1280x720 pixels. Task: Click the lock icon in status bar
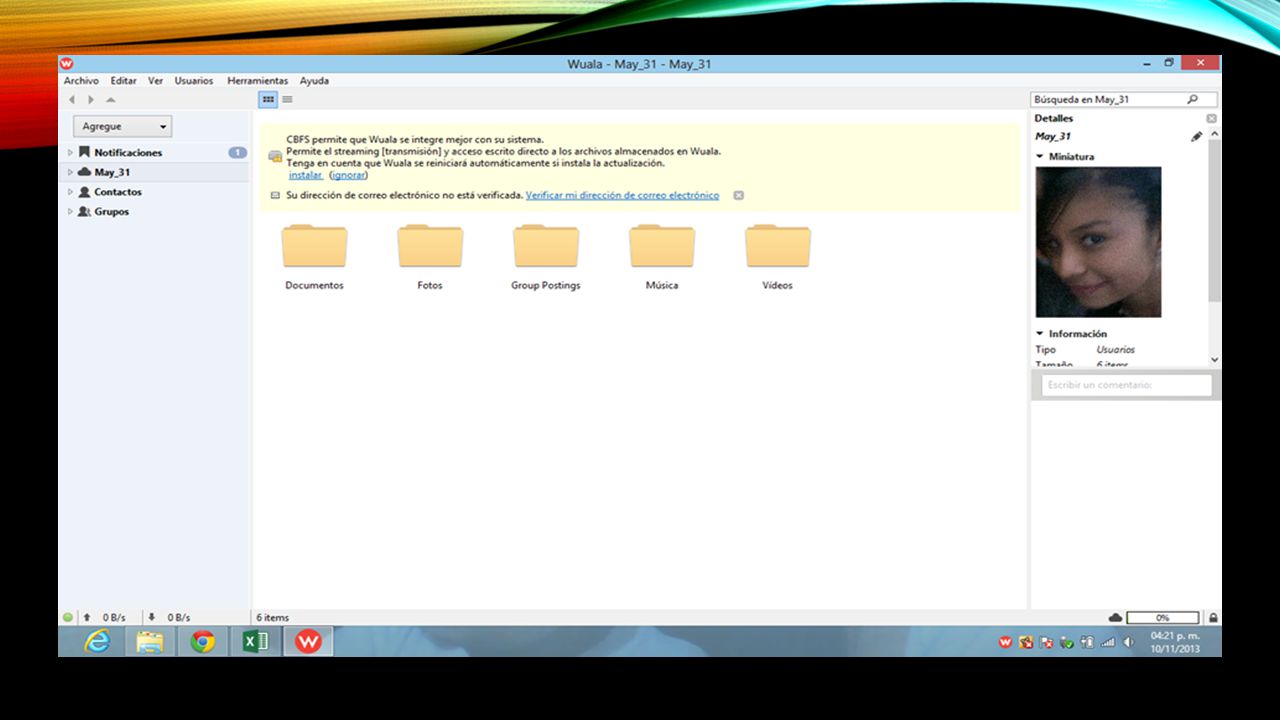click(1213, 618)
